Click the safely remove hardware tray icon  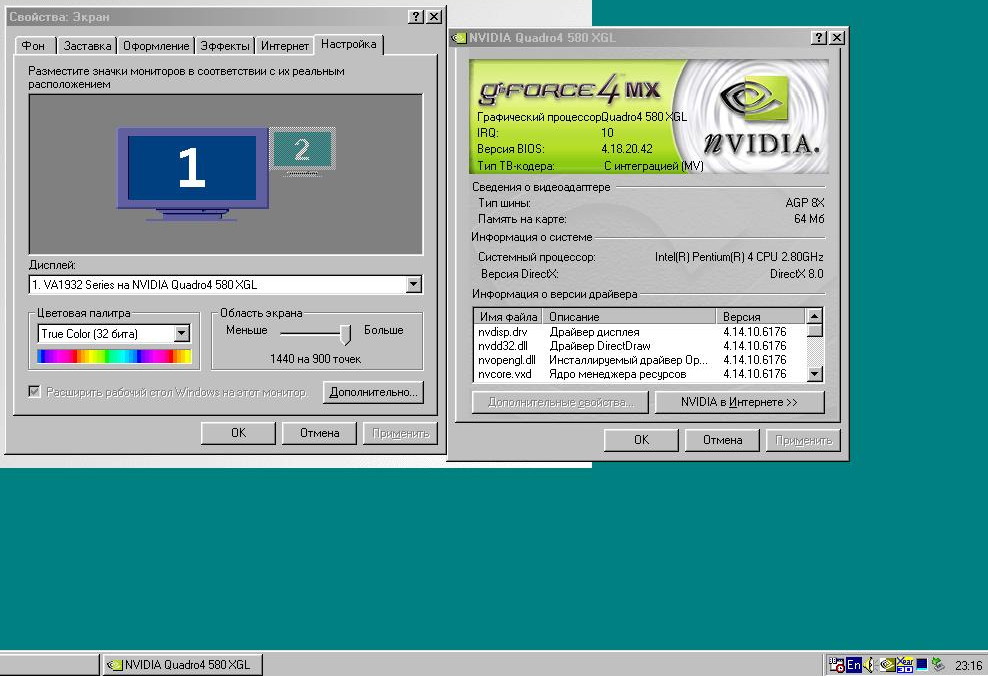coord(938,665)
